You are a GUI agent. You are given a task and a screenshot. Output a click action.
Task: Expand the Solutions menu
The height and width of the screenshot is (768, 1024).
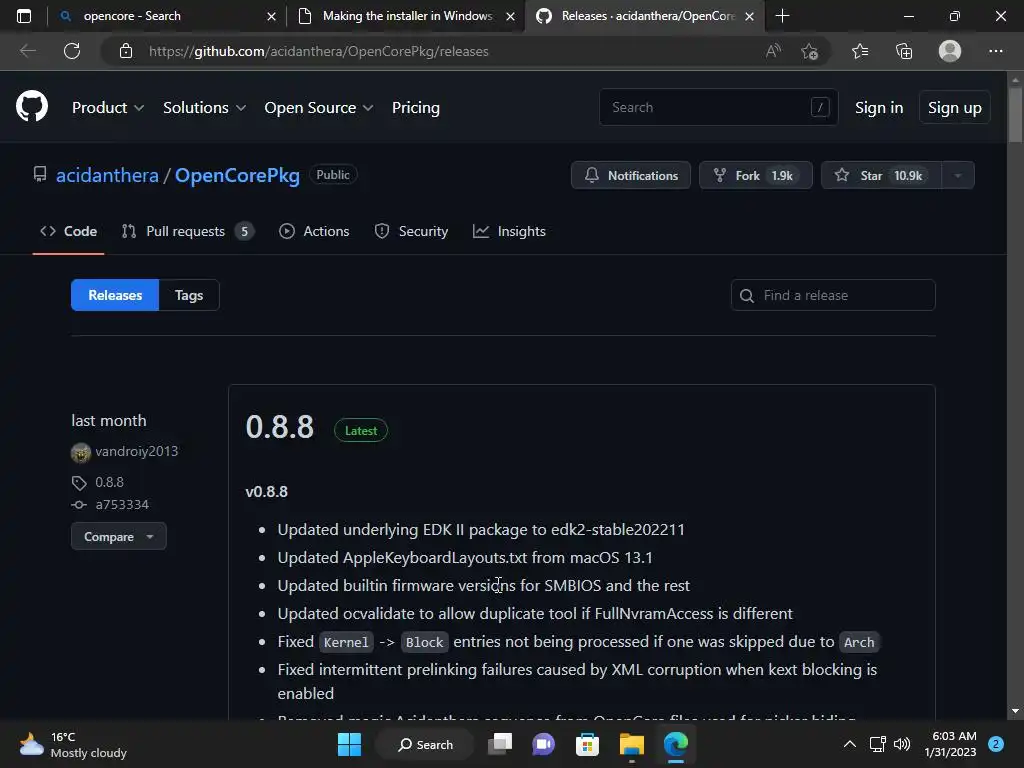204,108
